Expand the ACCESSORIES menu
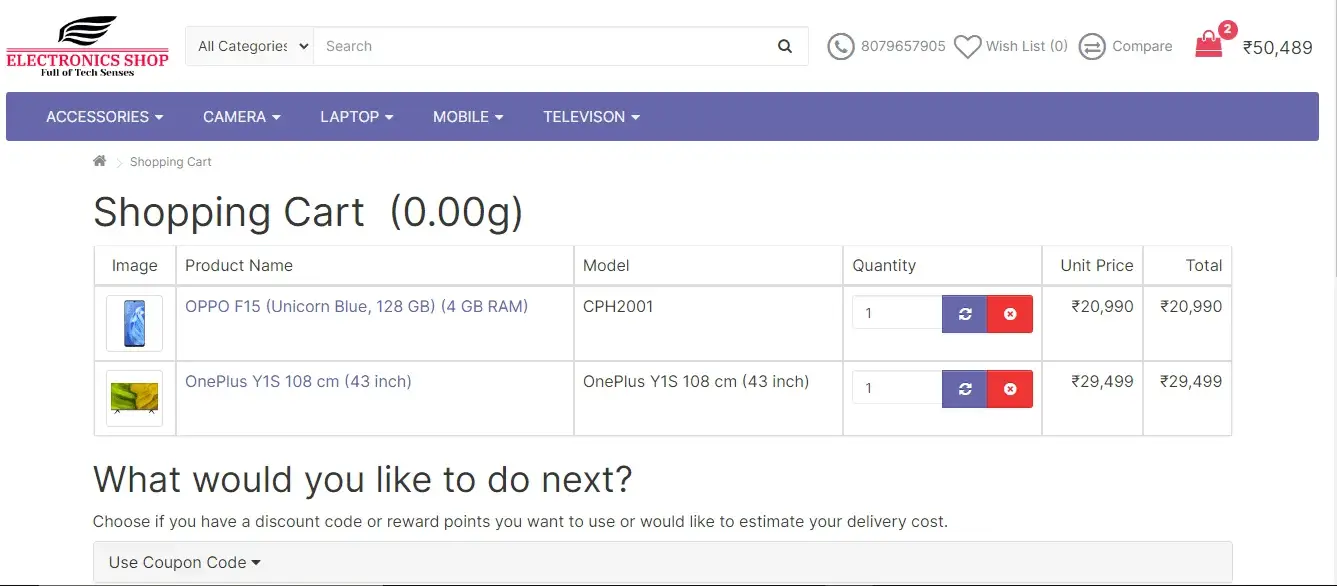The image size is (1337, 586). pos(104,117)
